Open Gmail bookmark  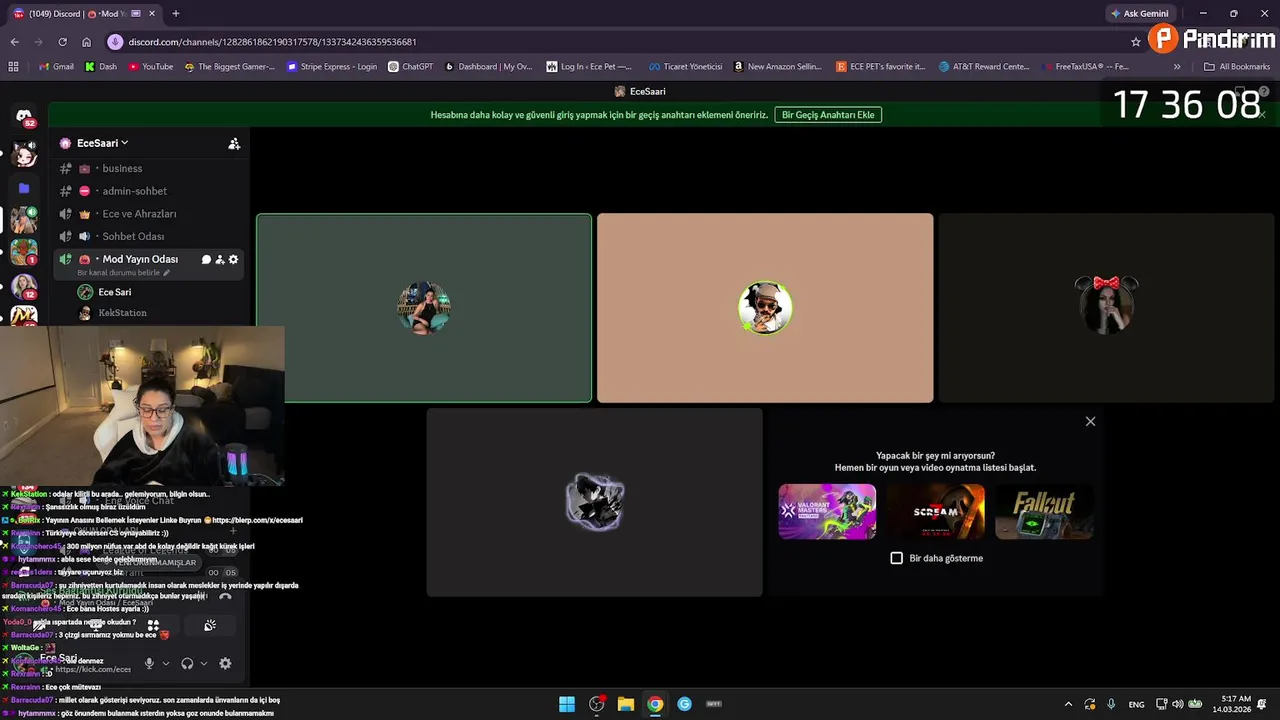(56, 67)
